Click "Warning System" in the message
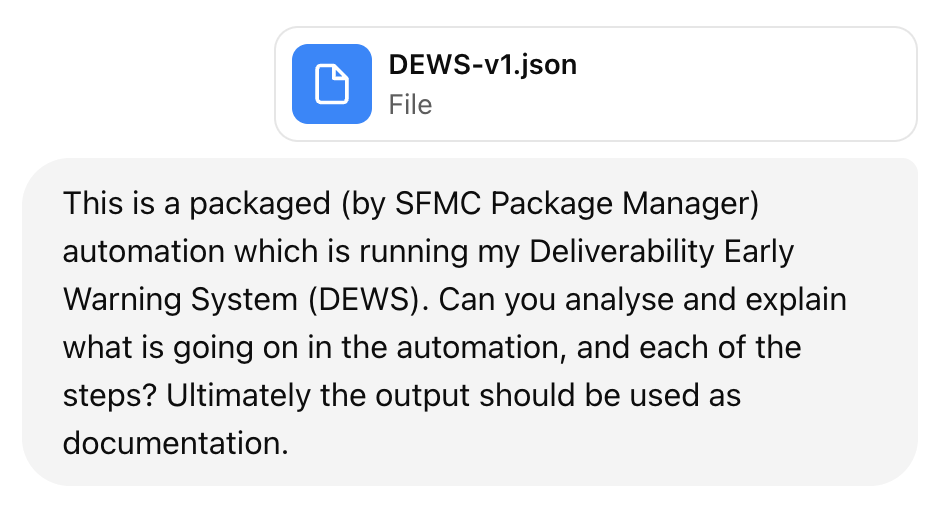The height and width of the screenshot is (508, 930). coord(180,300)
